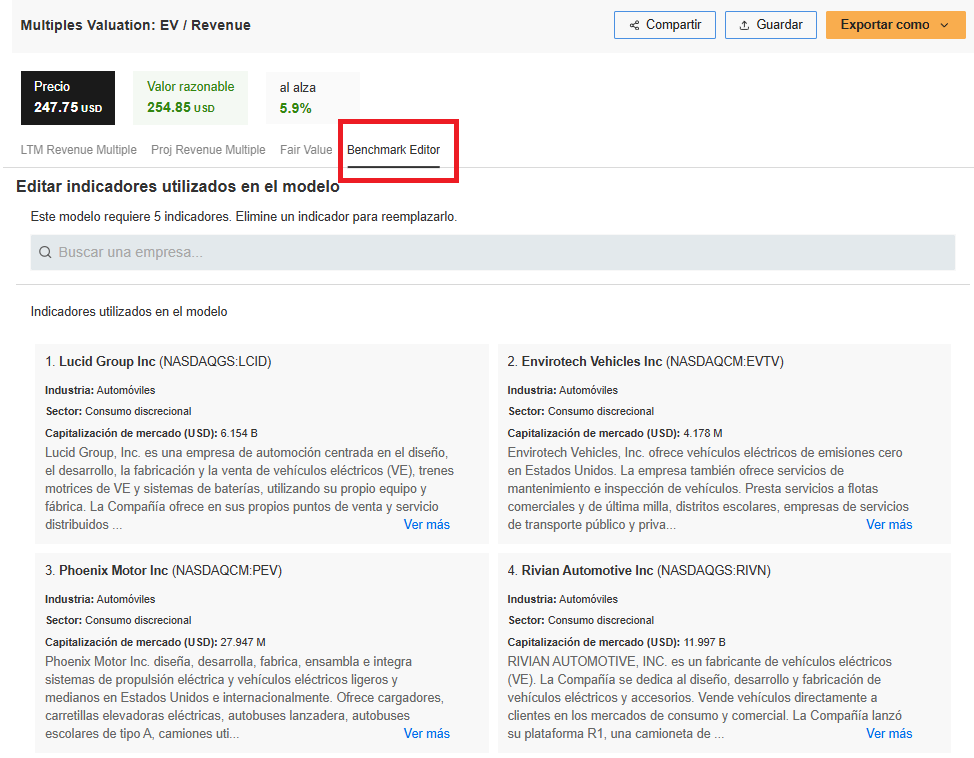Viewport: 974px width, 758px height.
Task: Click Ver más for Envirotech Vehicles Inc
Action: pyautogui.click(x=889, y=524)
